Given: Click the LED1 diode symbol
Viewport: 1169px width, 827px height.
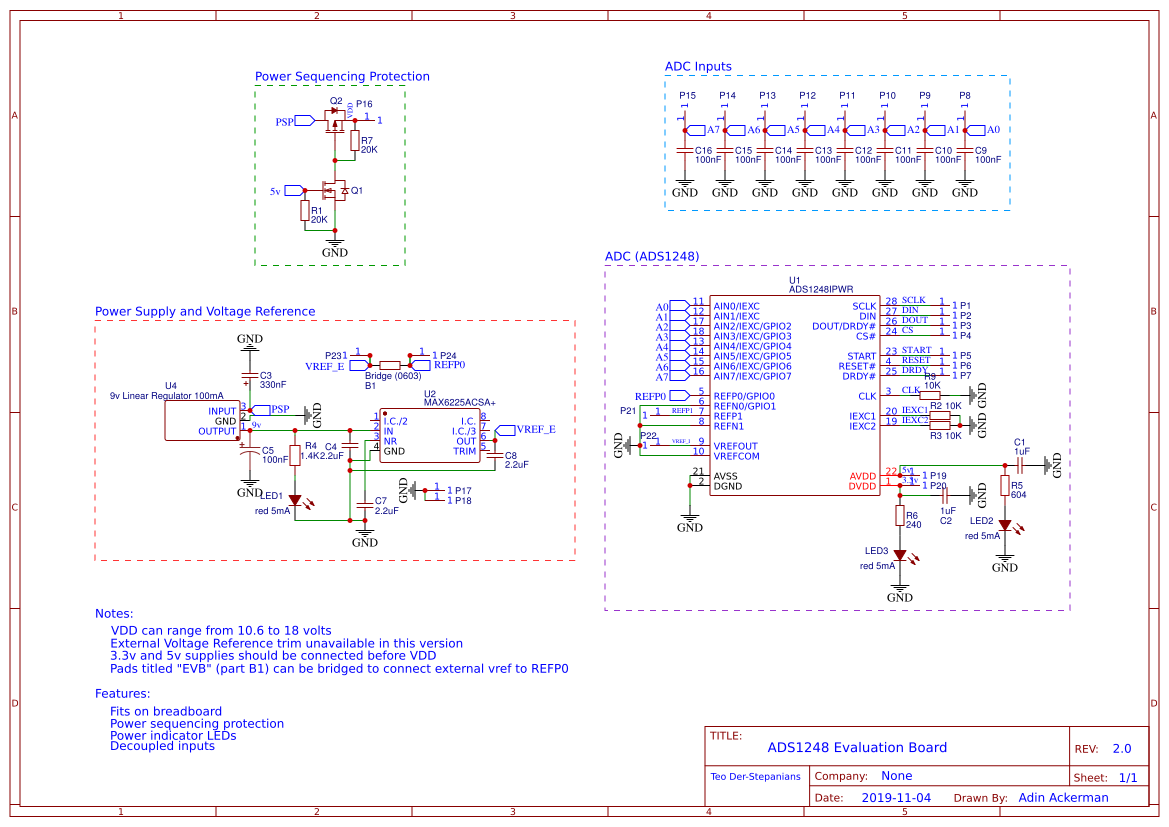Looking at the screenshot, I should point(295,500).
